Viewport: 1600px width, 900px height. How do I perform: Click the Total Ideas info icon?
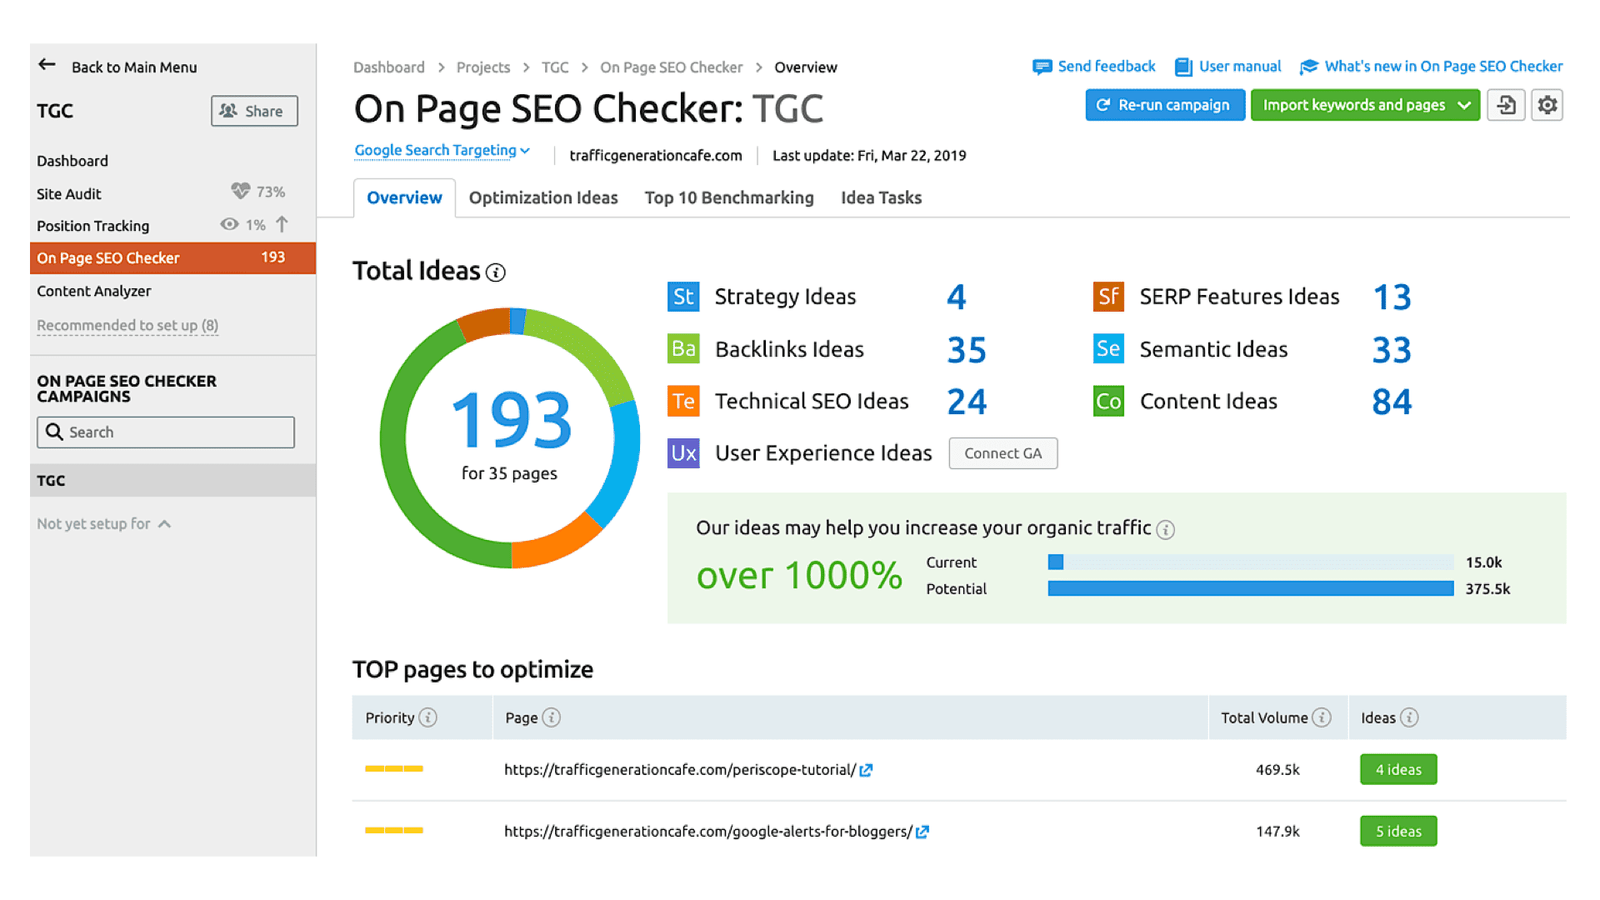tap(495, 271)
